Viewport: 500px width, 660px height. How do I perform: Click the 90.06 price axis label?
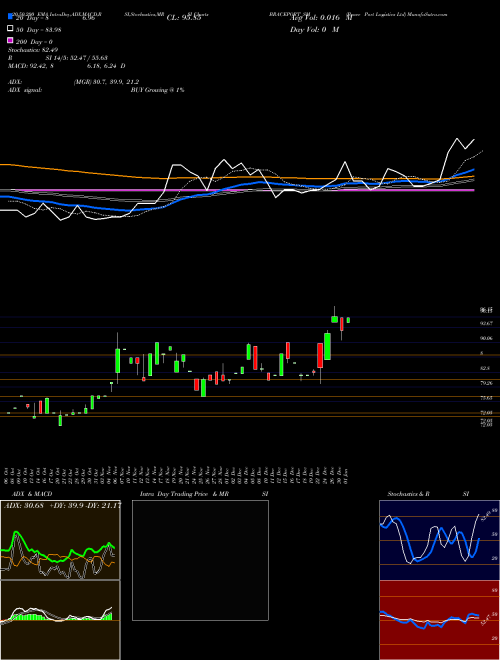[x=486, y=338]
